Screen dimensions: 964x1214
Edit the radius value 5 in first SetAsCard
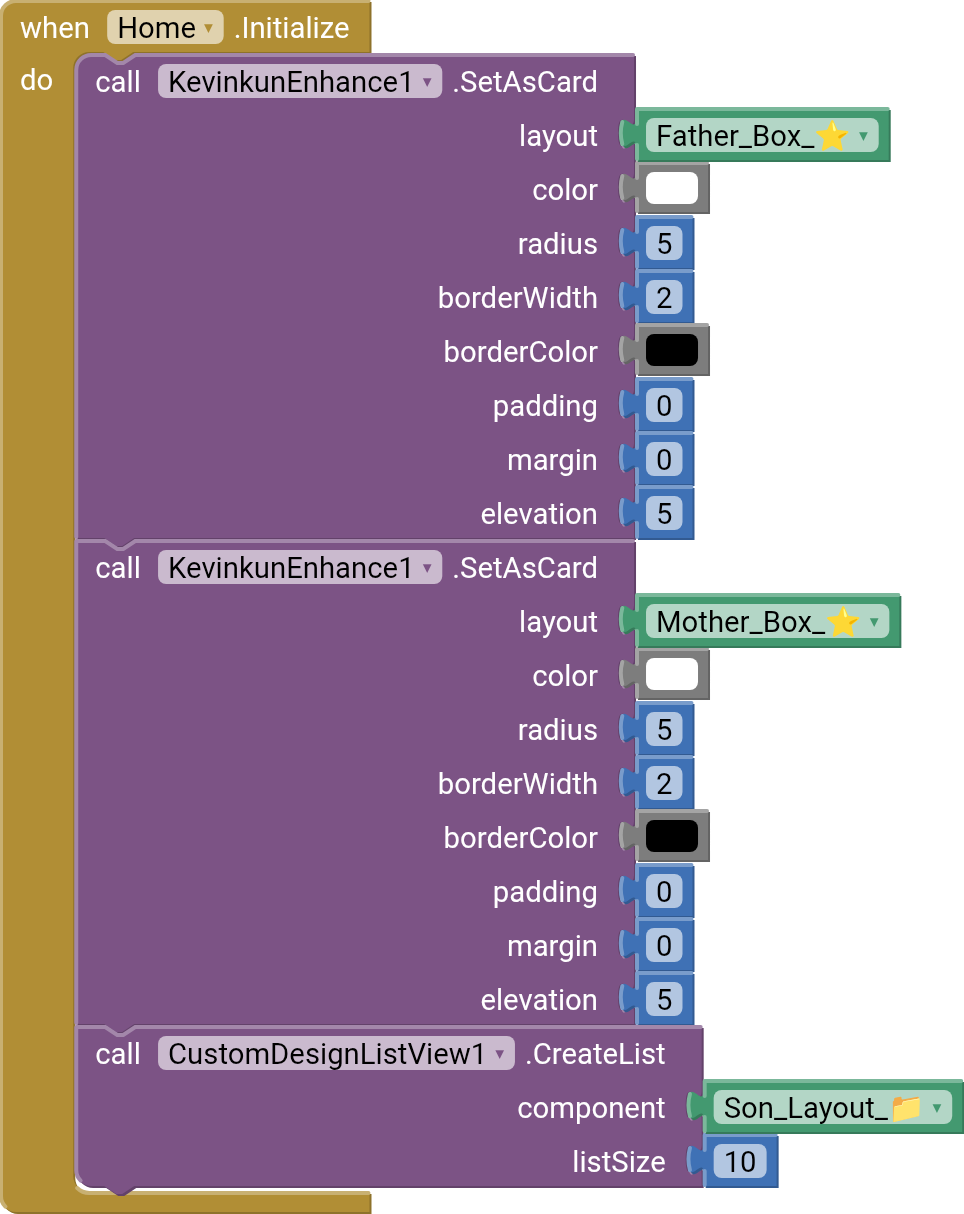point(664,244)
